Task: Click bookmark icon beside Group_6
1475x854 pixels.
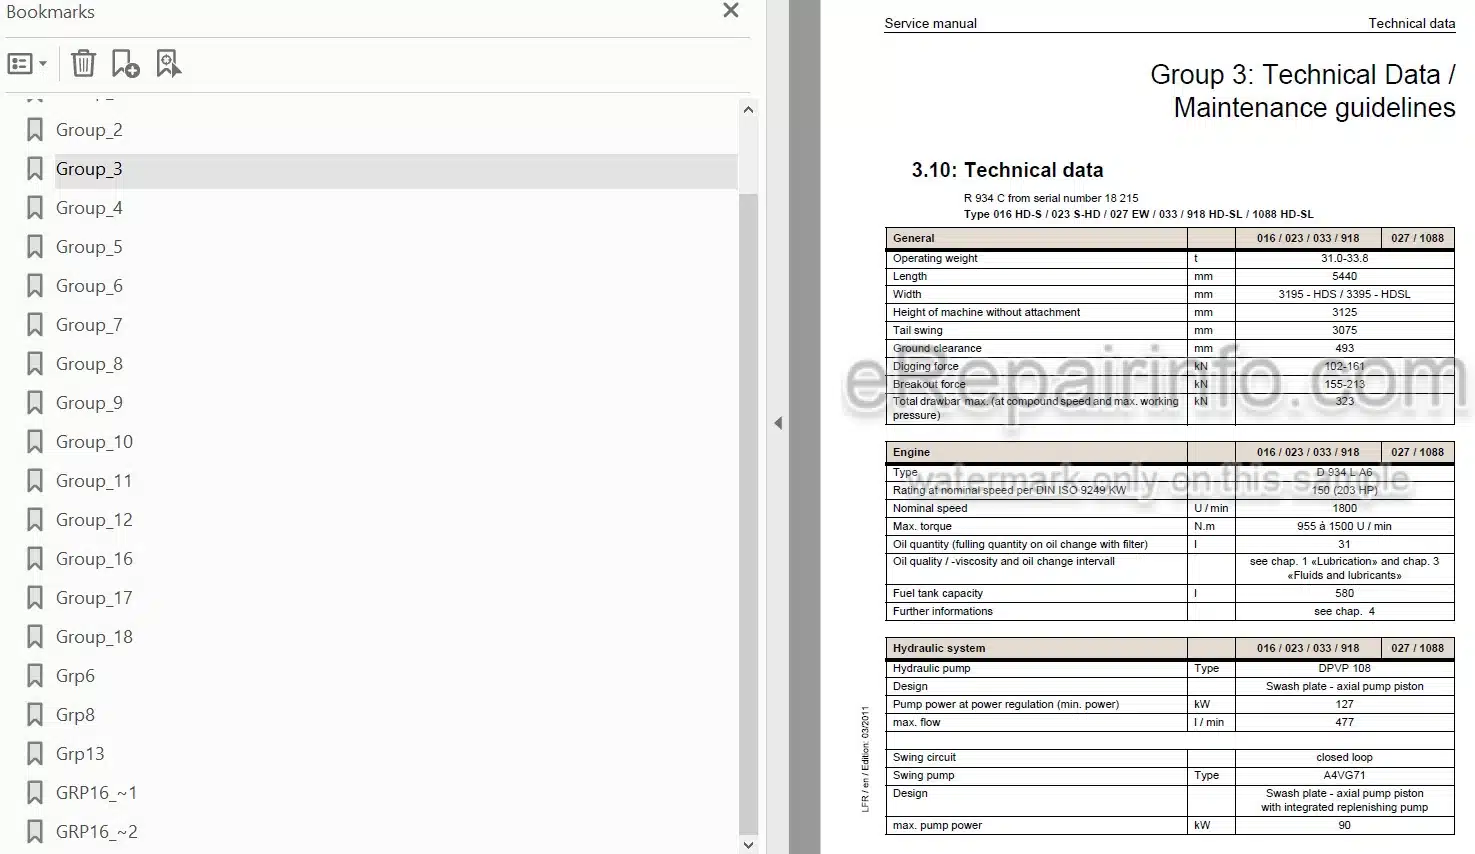Action: click(x=35, y=286)
